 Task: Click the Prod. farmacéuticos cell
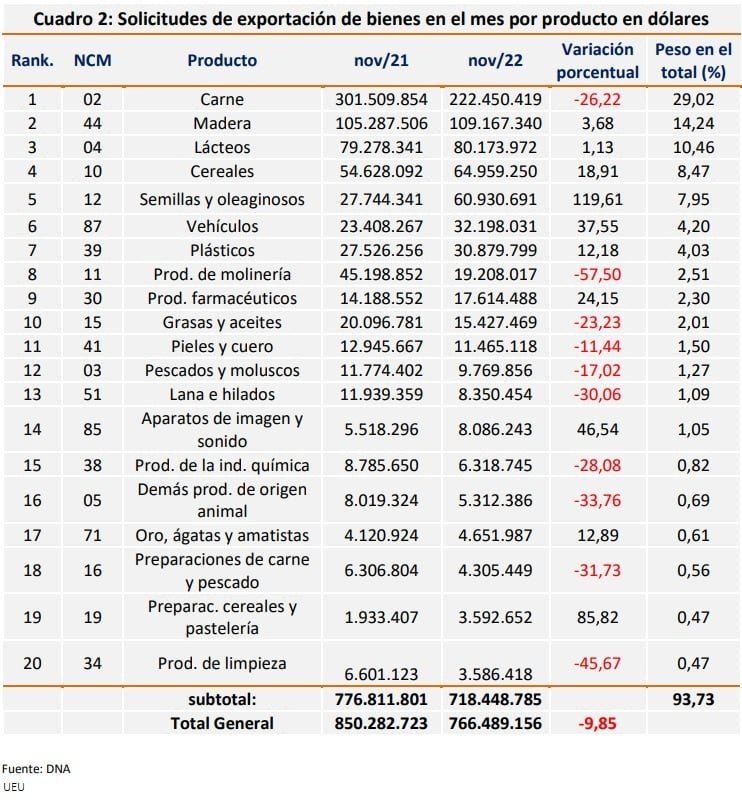click(x=222, y=298)
